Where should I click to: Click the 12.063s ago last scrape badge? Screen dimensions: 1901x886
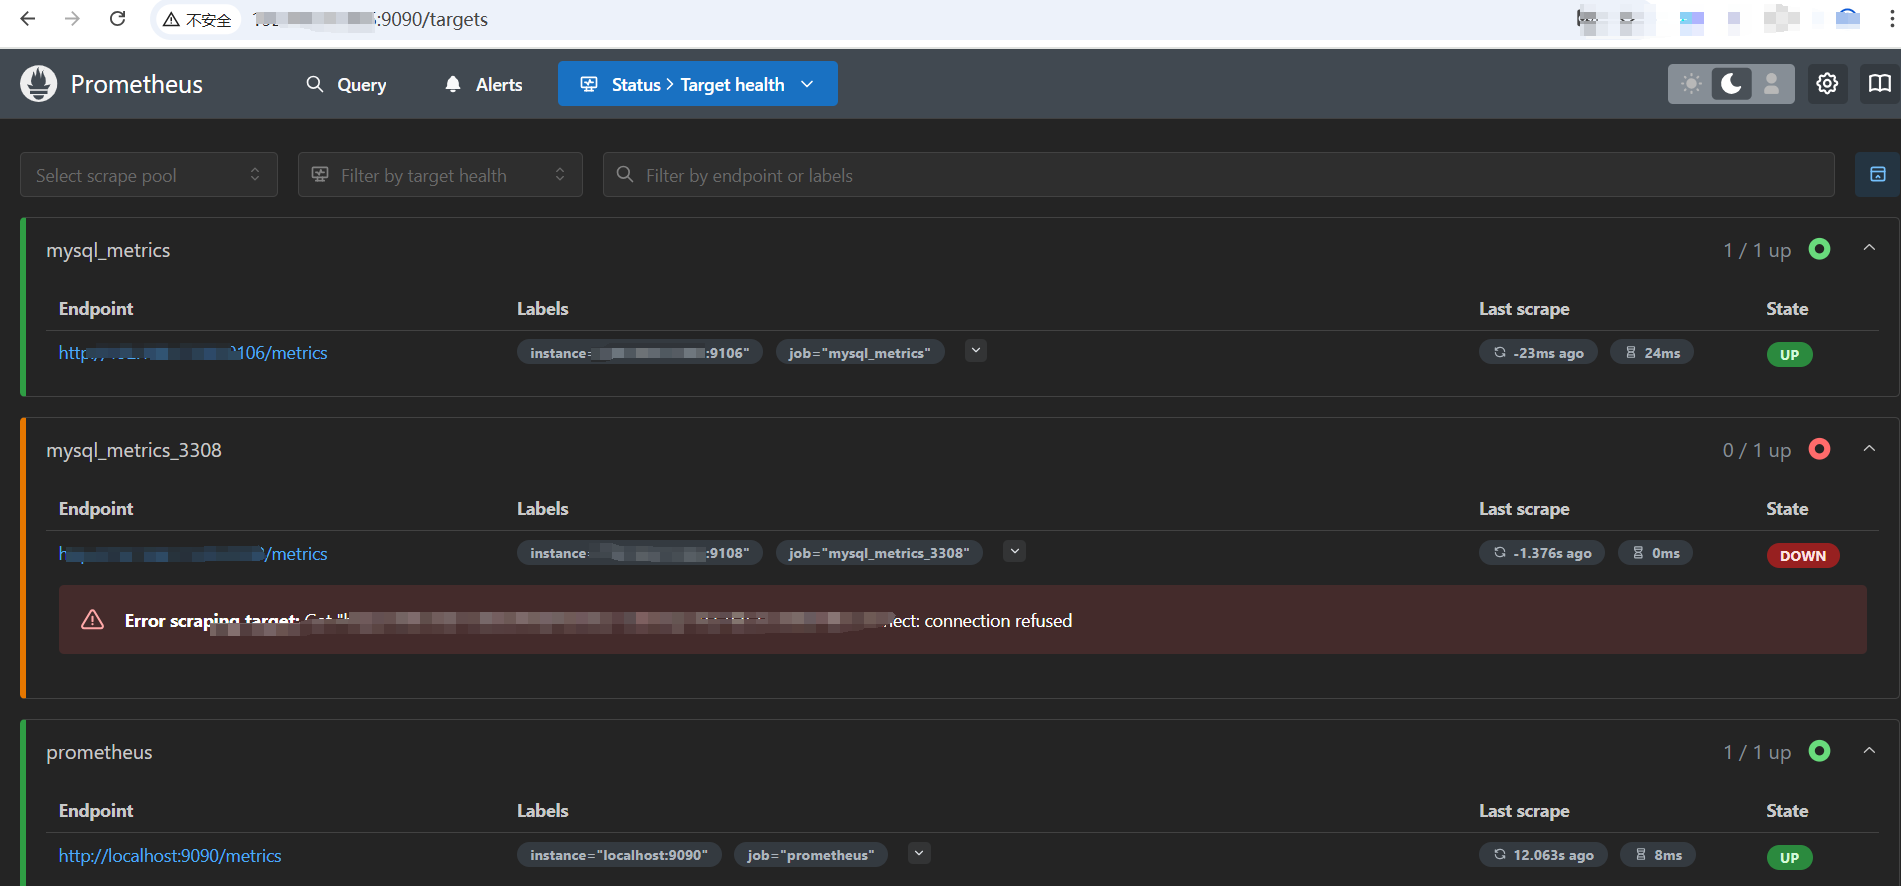tap(1543, 855)
